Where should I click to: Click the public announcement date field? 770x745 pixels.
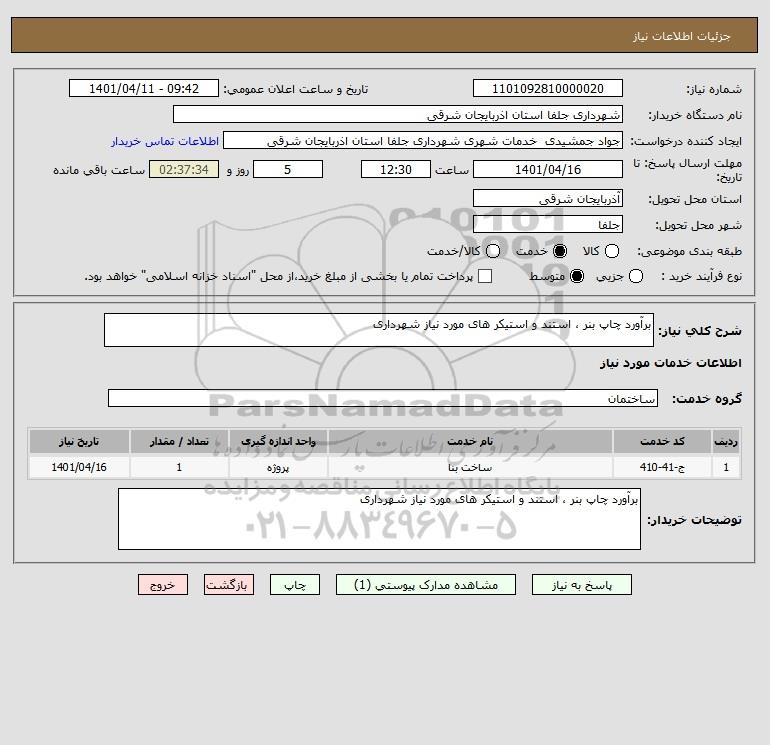144,88
